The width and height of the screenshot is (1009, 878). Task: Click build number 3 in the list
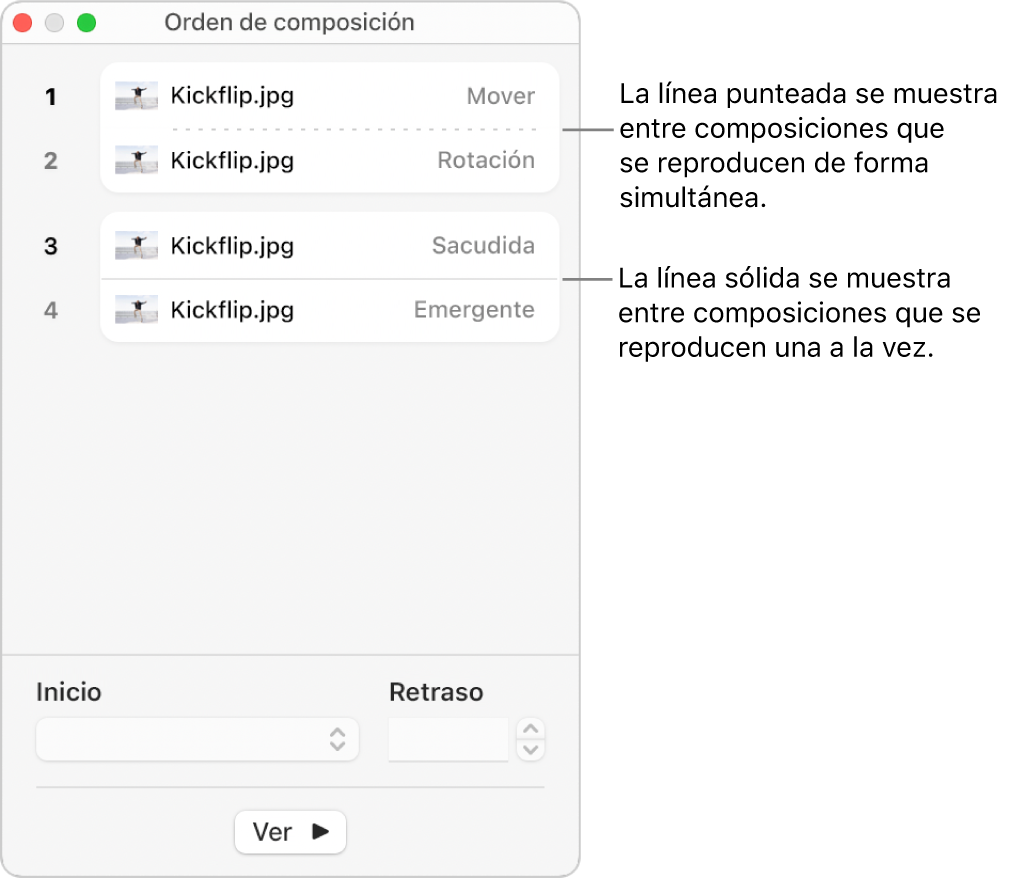[x=50, y=247]
